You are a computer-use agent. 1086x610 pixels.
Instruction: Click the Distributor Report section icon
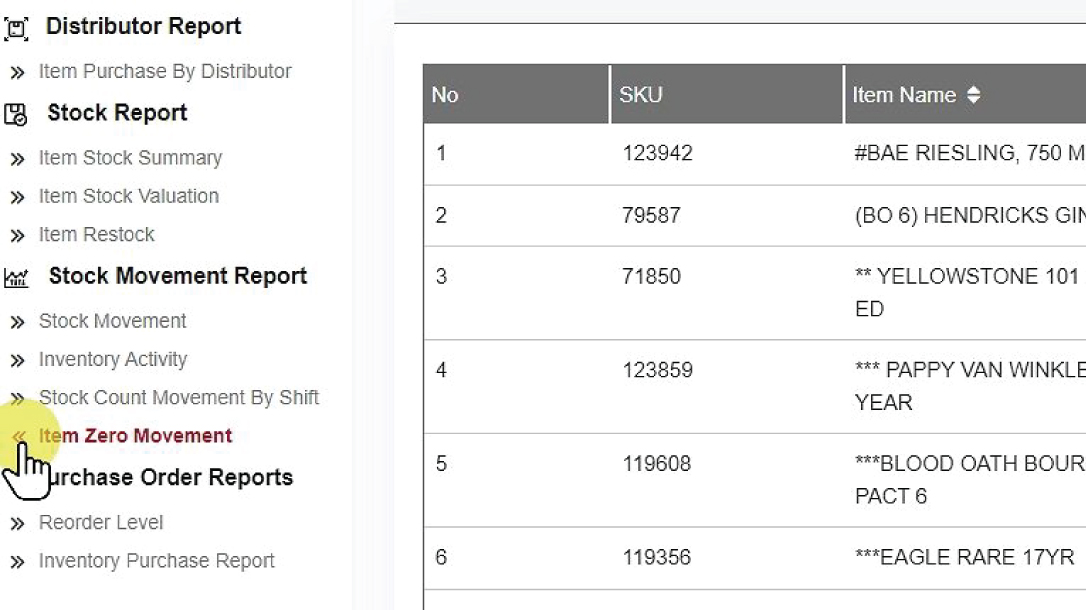16,28
